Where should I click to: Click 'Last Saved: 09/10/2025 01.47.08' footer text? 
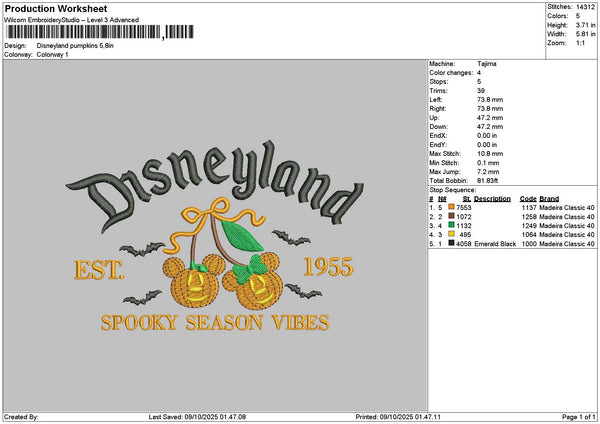pos(197,417)
